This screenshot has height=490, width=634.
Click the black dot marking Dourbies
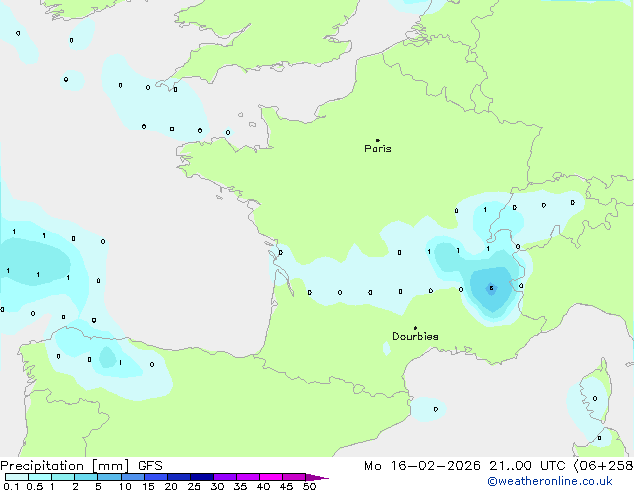[x=415, y=328]
